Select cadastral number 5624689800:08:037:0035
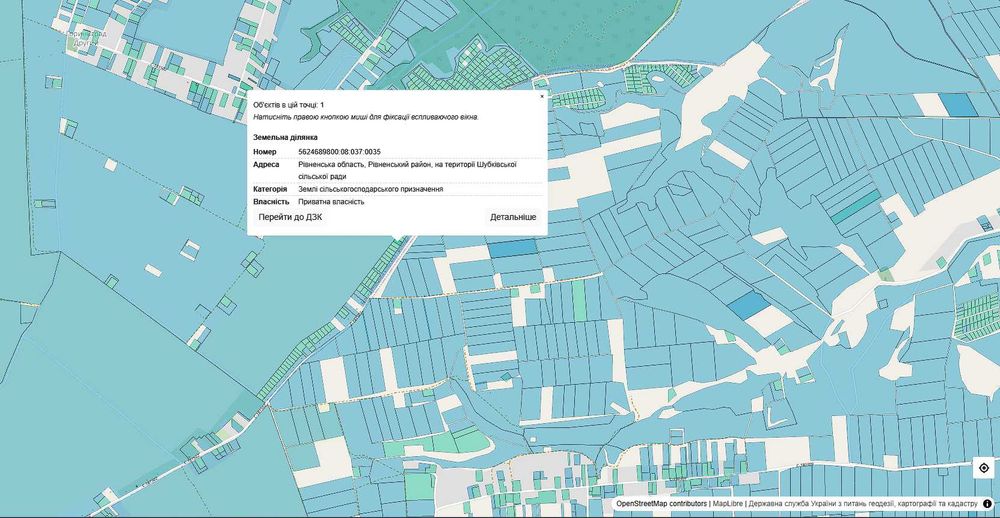The image size is (1000, 518). pyautogui.click(x=339, y=152)
